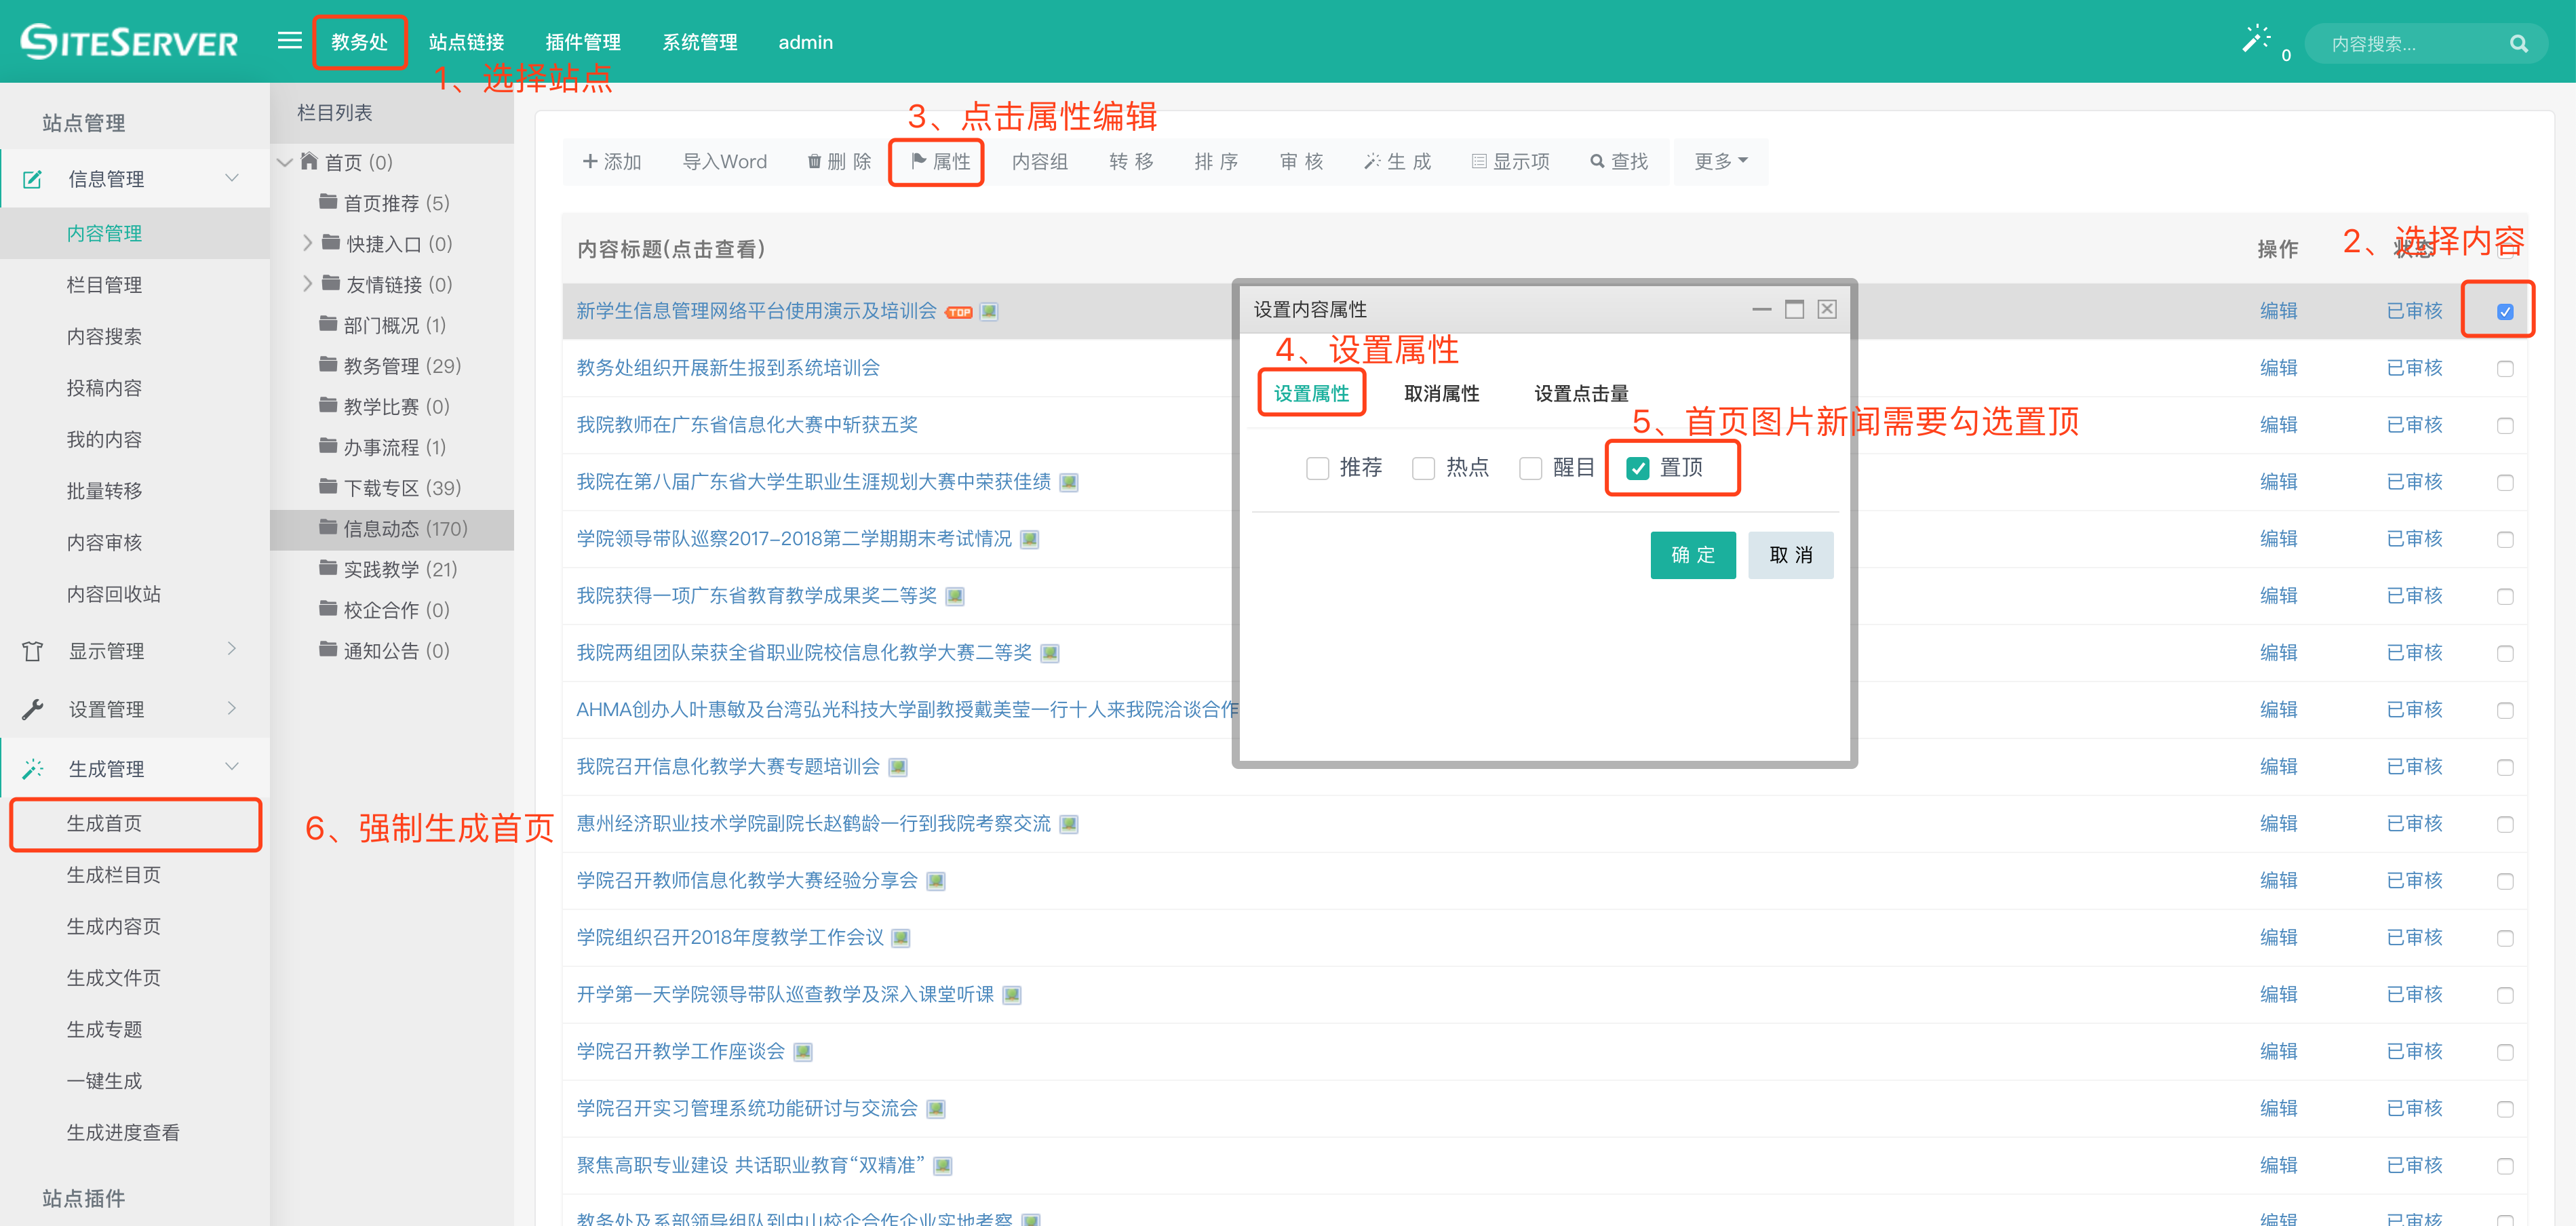This screenshot has width=2576, height=1226.
Task: Click the 属性 flag toolbar button
Action: pyautogui.click(x=939, y=162)
